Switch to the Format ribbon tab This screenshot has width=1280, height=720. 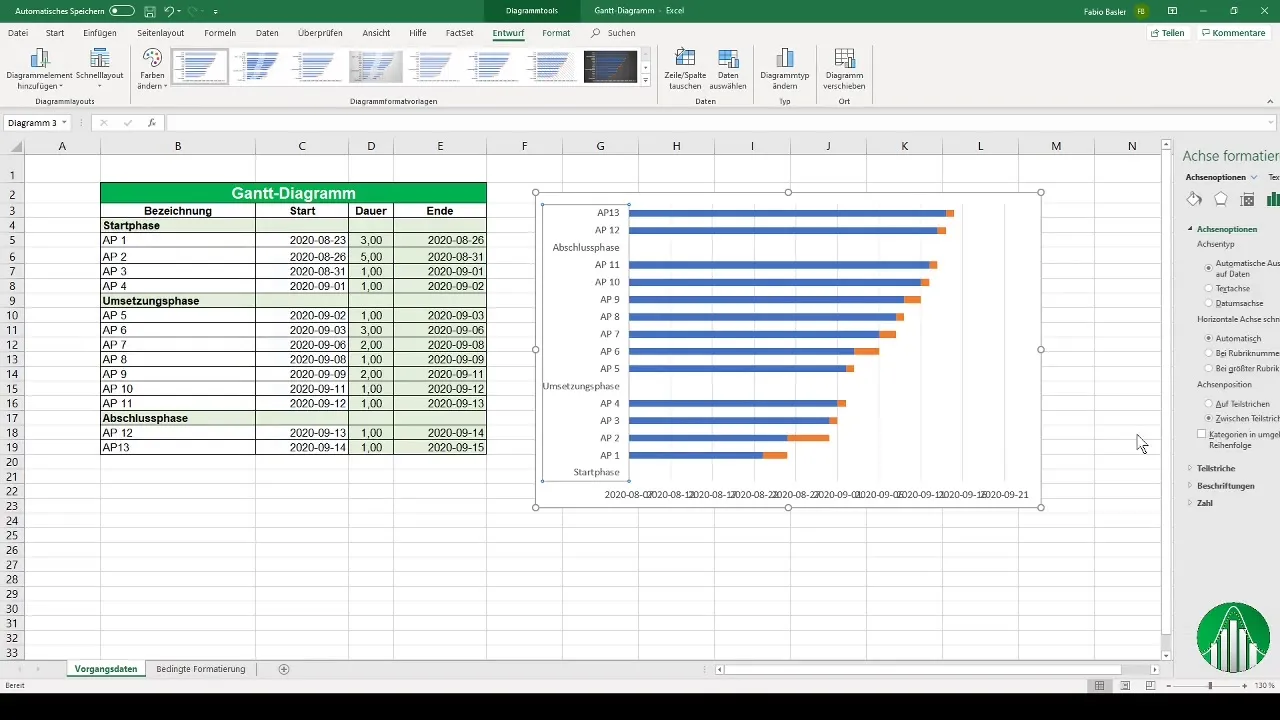[x=556, y=33]
